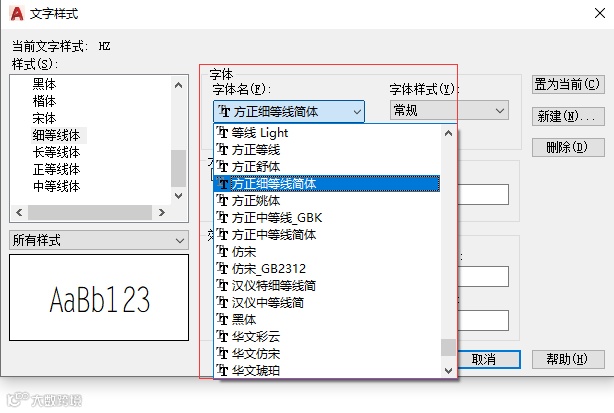This screenshot has width=614, height=413.
Task: Click 新建(N)... button
Action: tap(568, 116)
